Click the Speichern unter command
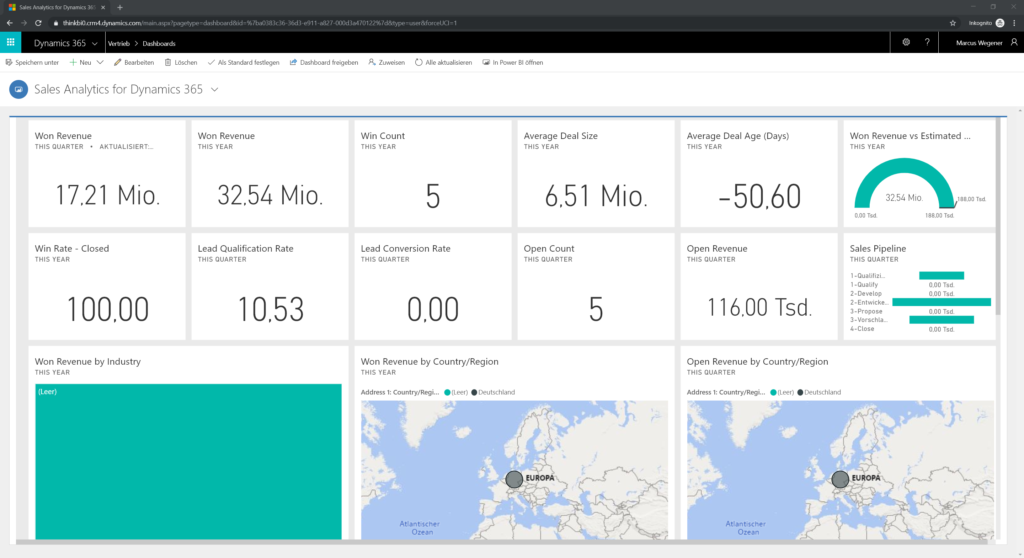 (x=32, y=63)
